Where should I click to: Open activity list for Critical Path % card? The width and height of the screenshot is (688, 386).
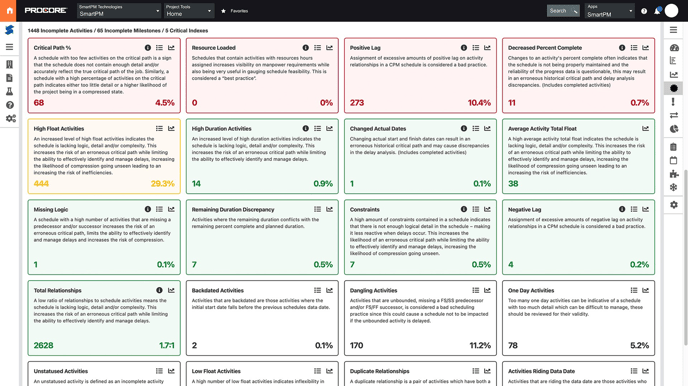click(159, 47)
